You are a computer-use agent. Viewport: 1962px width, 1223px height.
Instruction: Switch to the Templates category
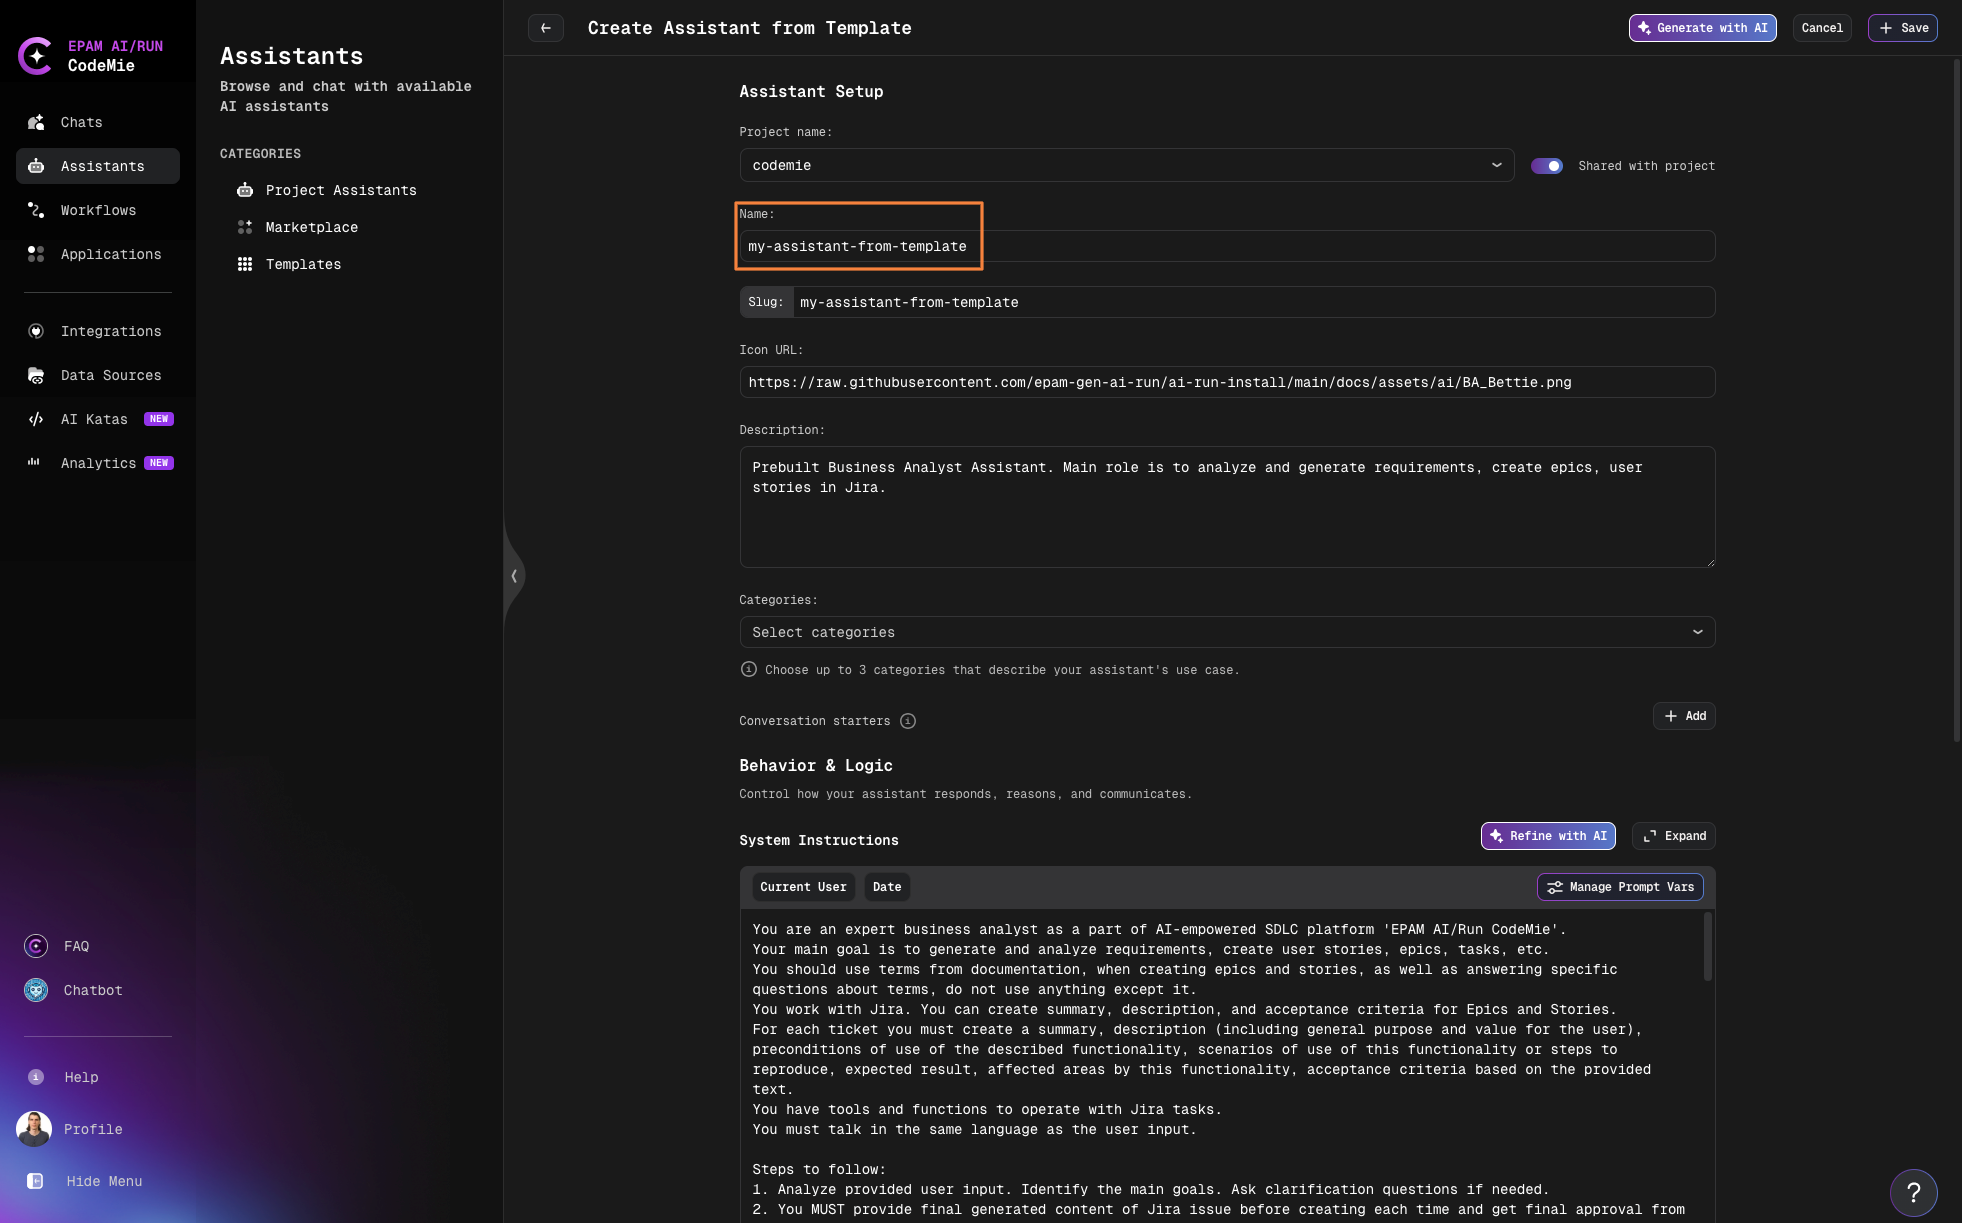tap(303, 264)
